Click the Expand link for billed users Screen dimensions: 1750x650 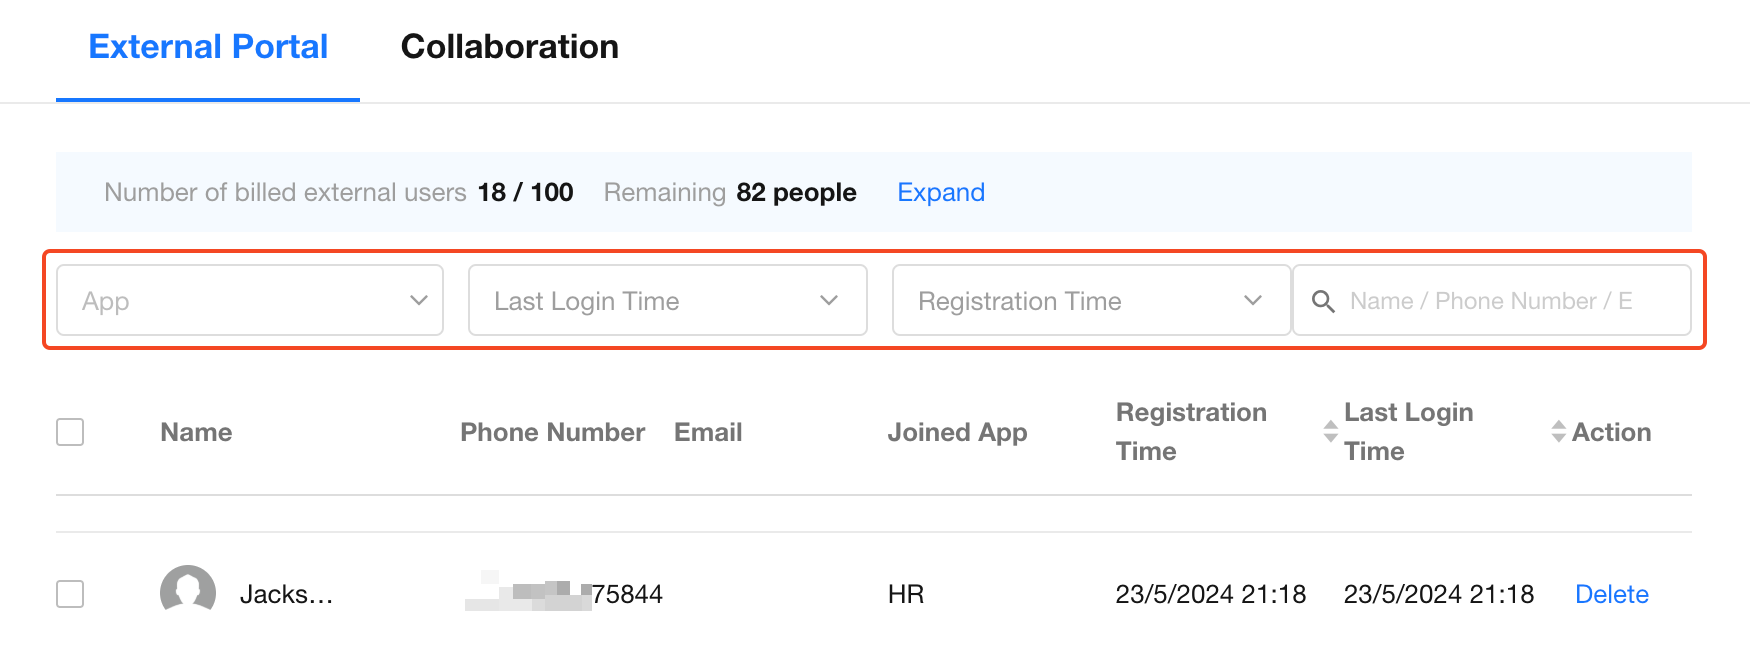940,192
